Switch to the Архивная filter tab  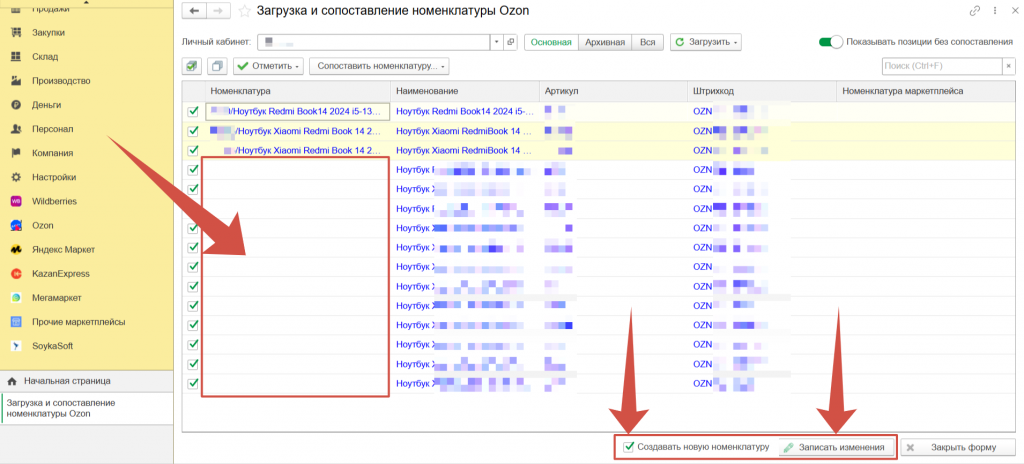[604, 42]
